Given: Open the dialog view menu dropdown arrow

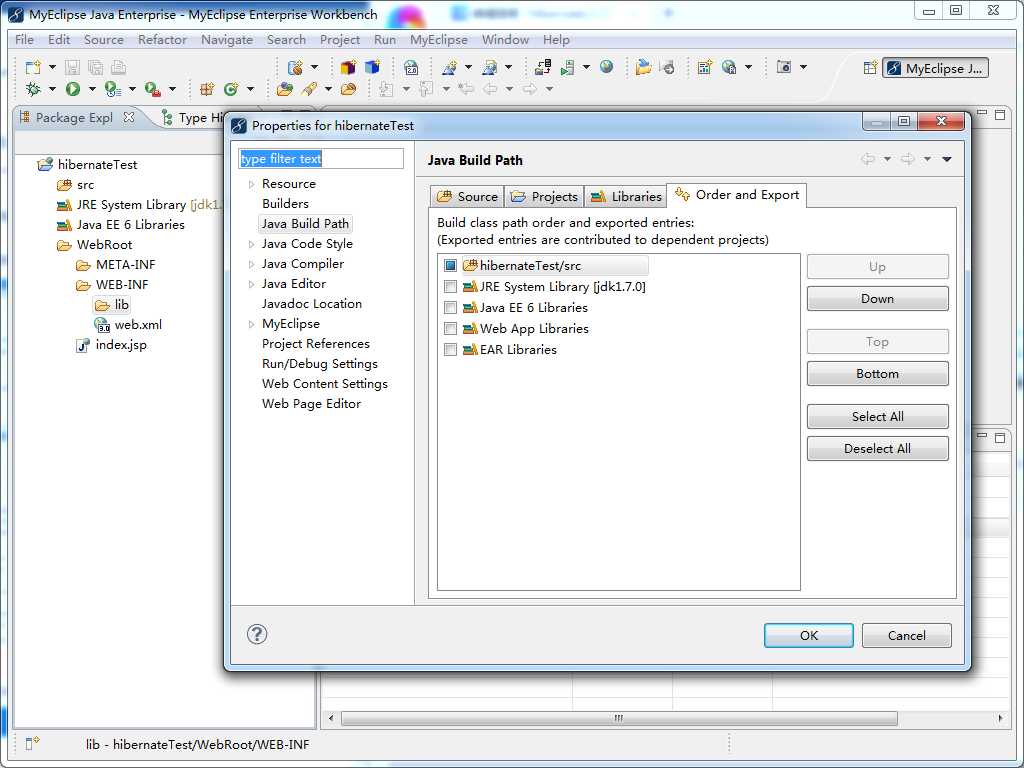Looking at the screenshot, I should pos(947,159).
